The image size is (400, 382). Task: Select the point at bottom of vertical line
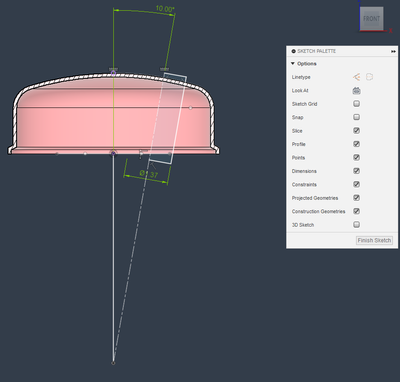click(x=113, y=363)
